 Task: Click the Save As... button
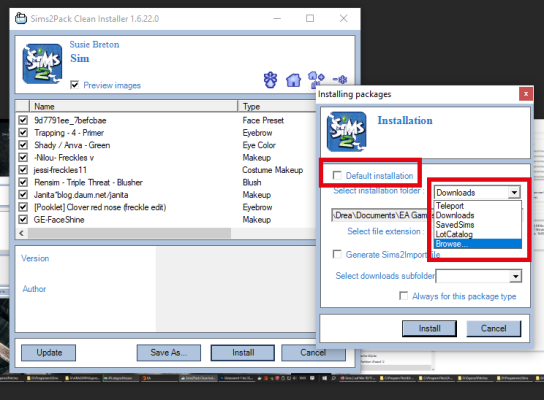169,353
